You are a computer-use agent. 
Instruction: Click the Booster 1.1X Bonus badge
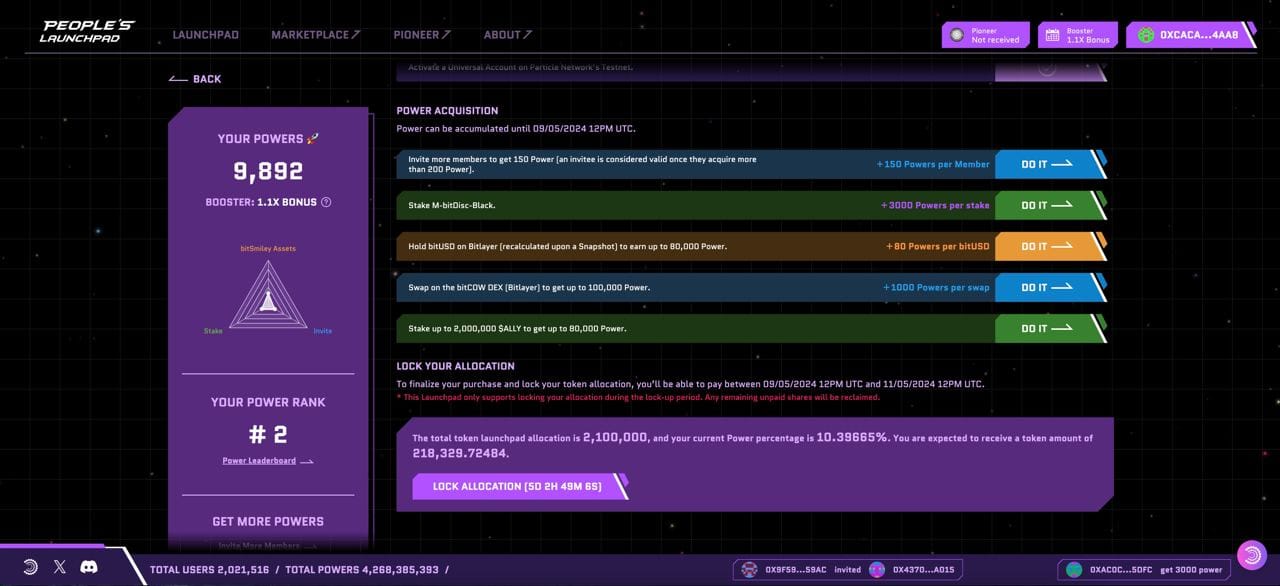point(1077,35)
